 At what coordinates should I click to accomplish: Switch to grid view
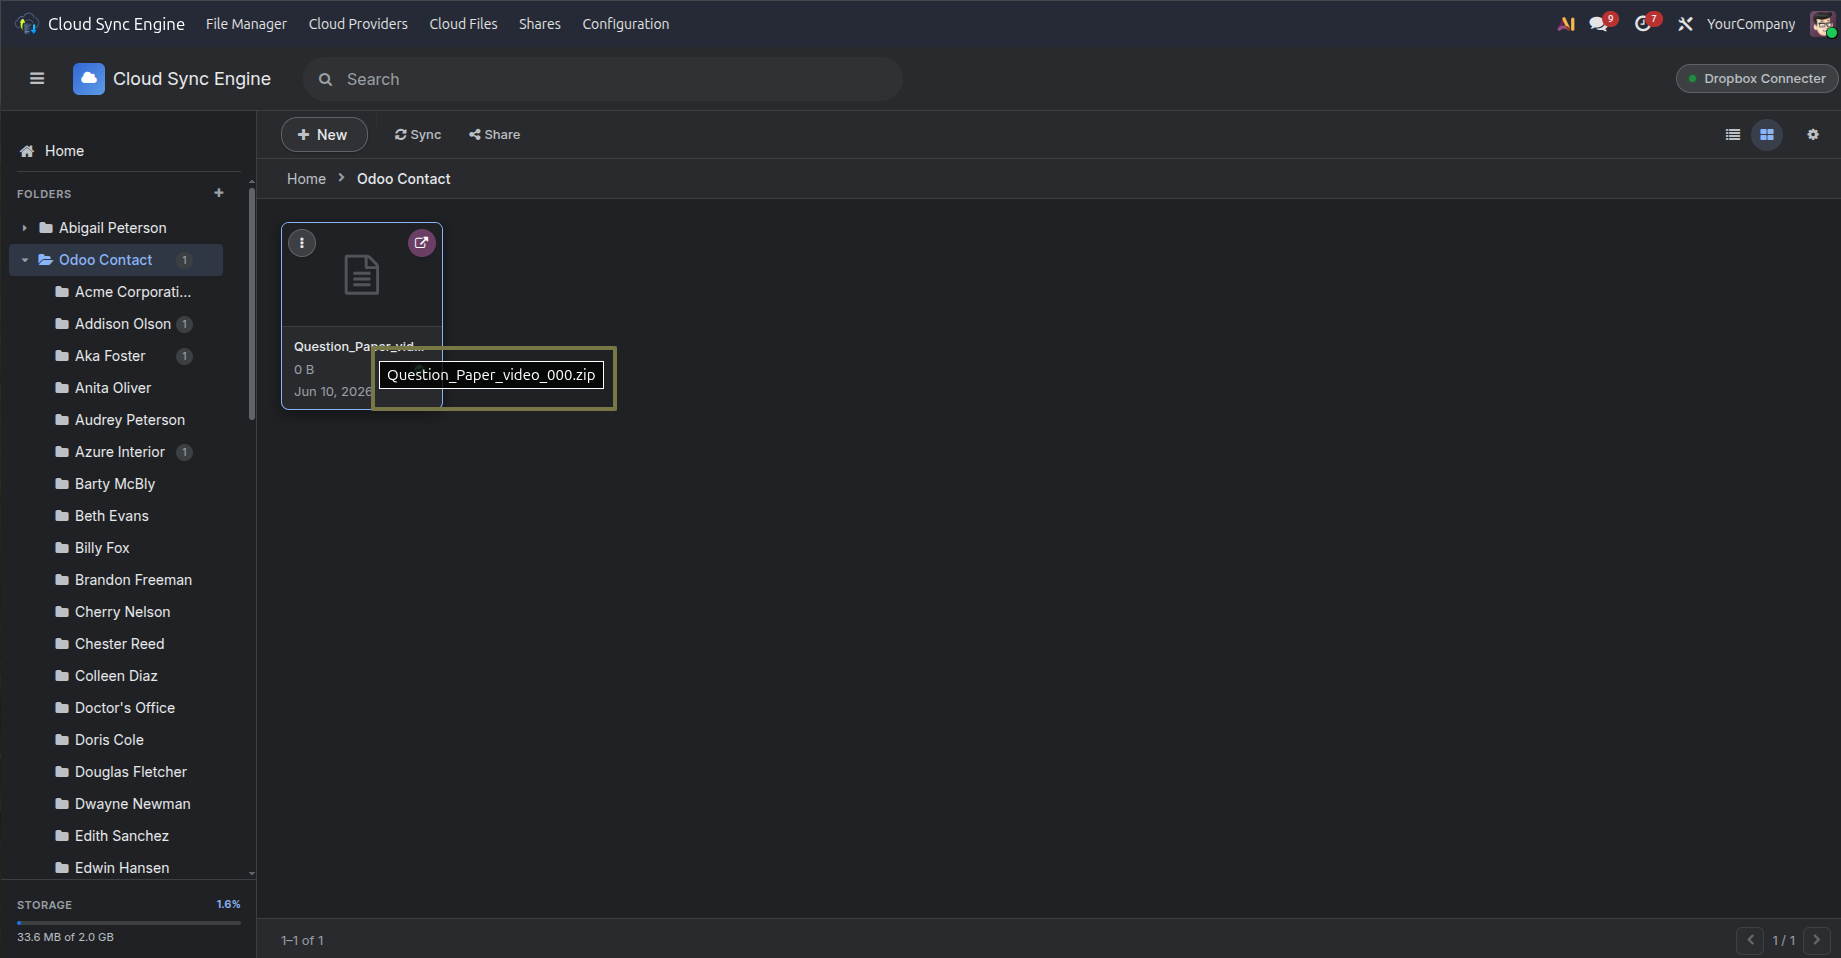click(x=1767, y=135)
